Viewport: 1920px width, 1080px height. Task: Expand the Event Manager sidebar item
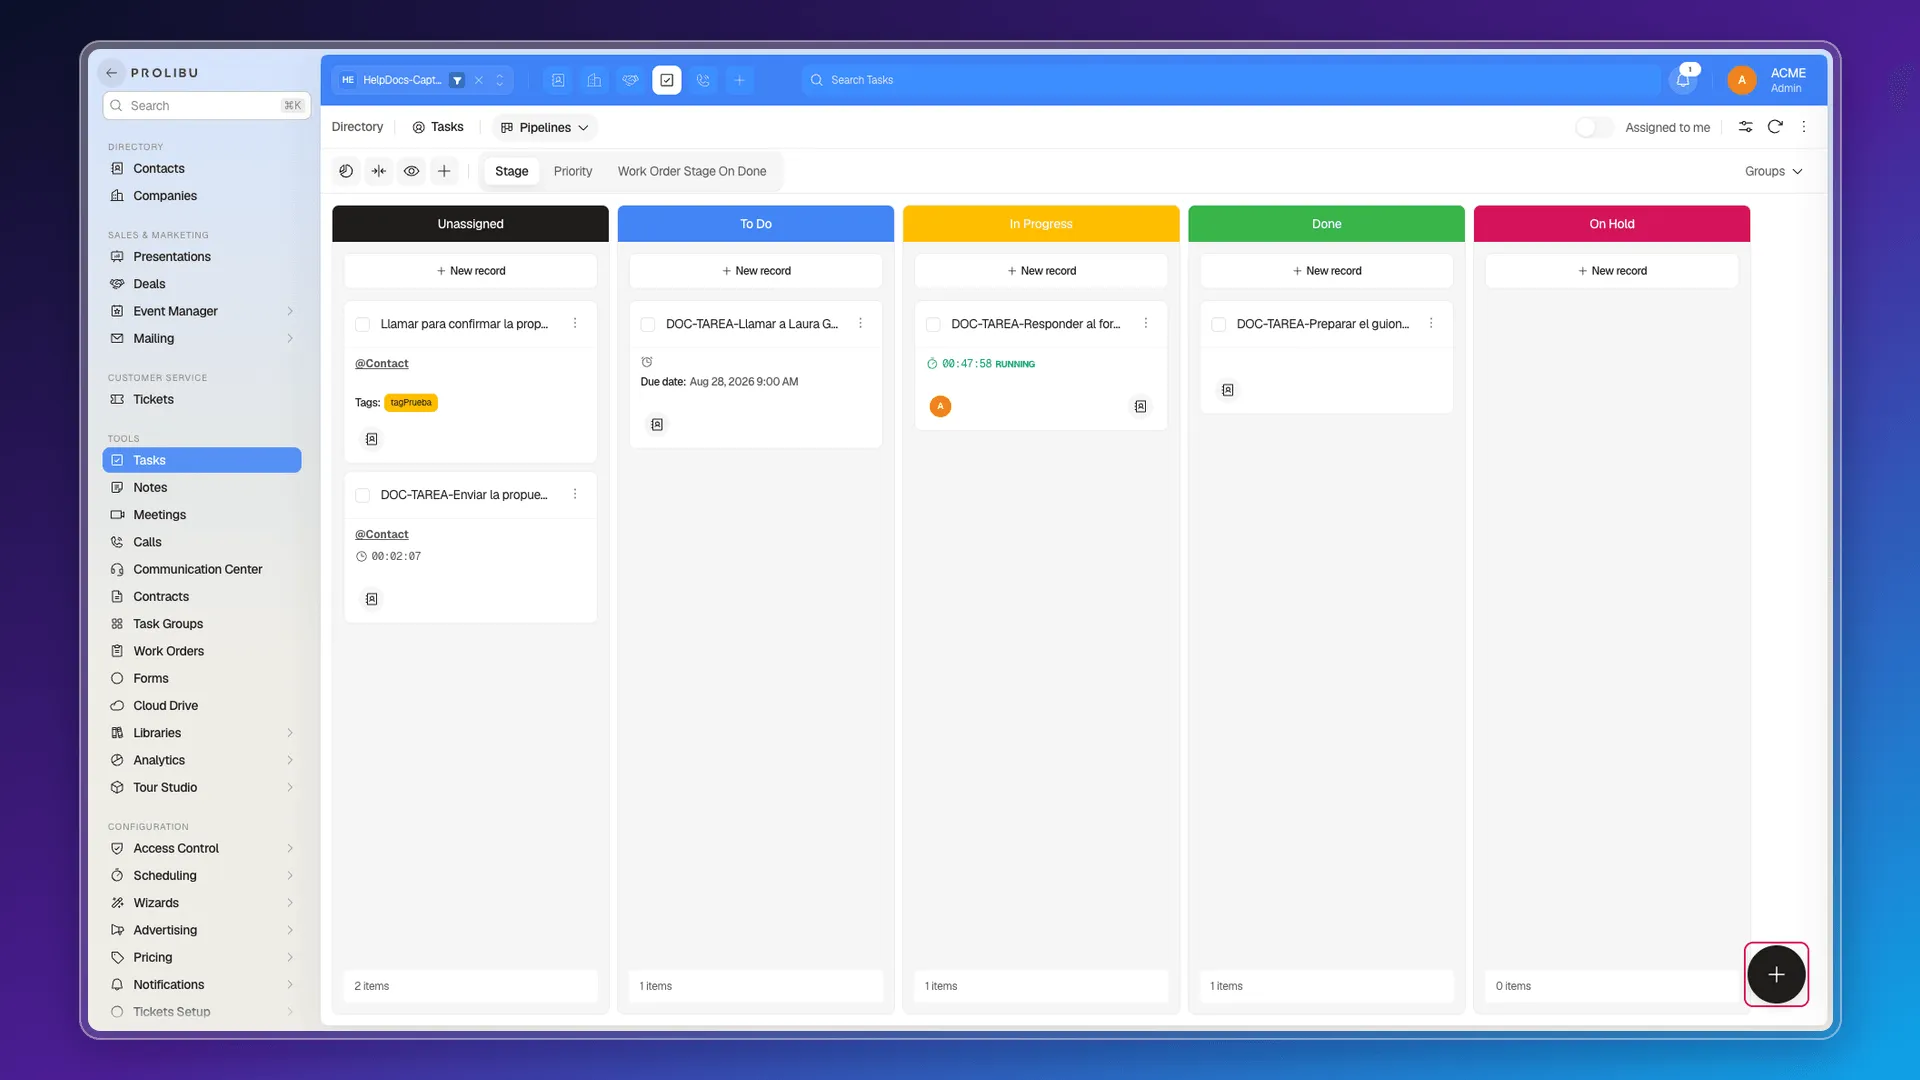point(290,311)
